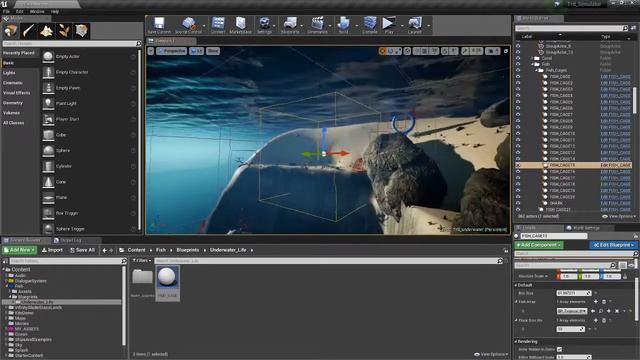This screenshot has width=640, height=360.
Task: Click the Add Component button
Action: pos(538,245)
